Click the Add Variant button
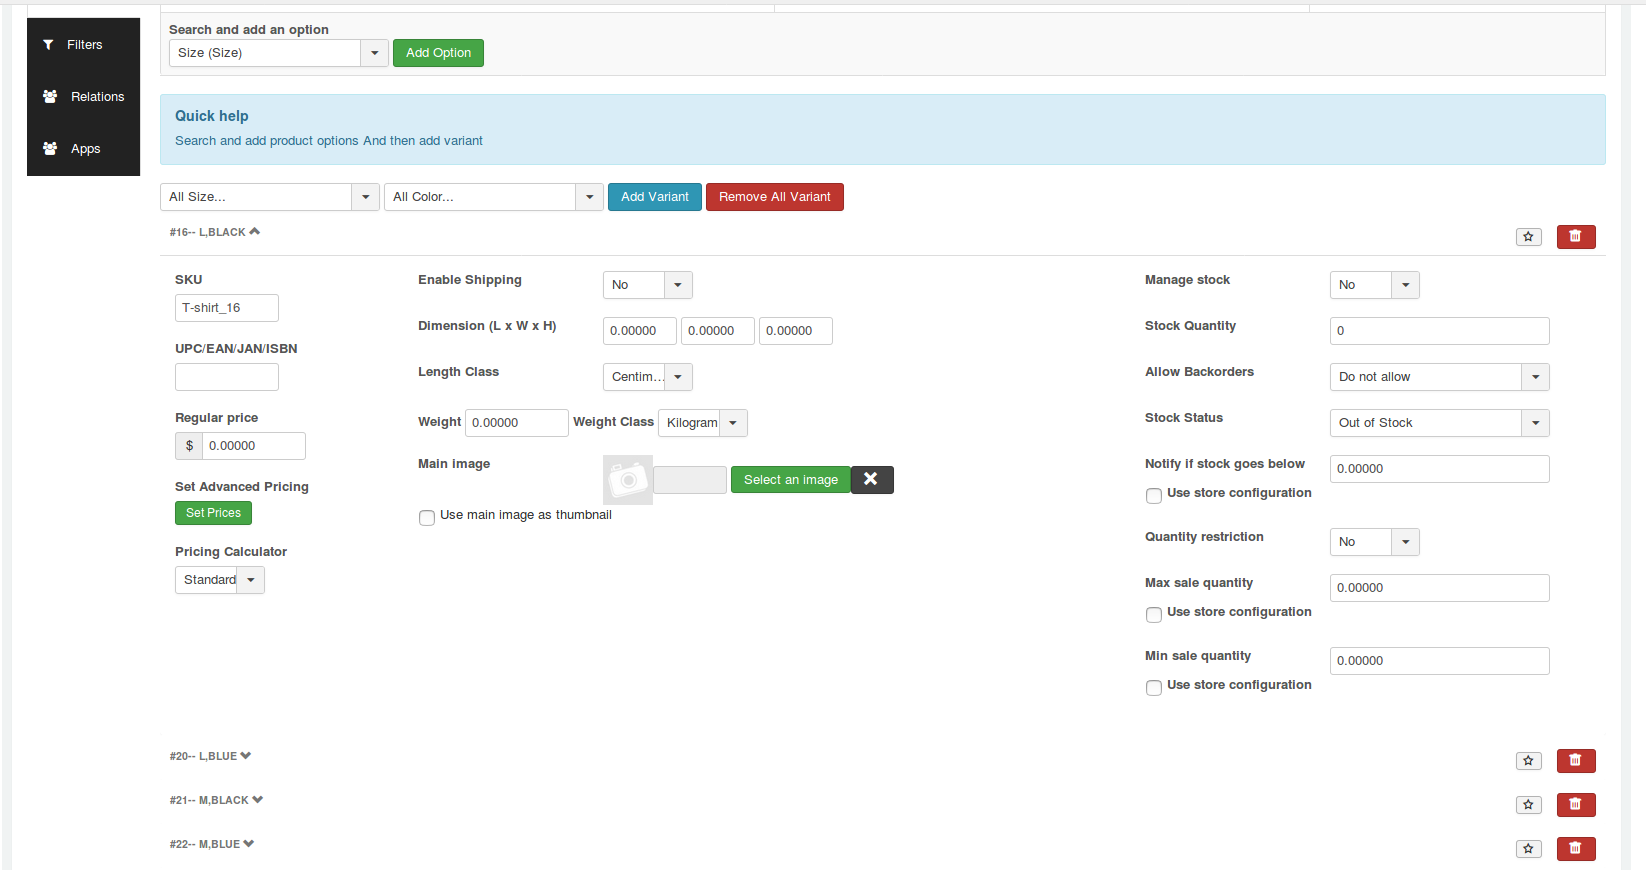The image size is (1646, 870). point(654,197)
